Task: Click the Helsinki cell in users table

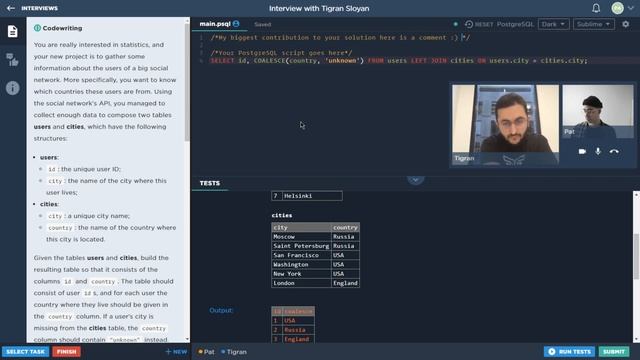Action: [x=312, y=196]
